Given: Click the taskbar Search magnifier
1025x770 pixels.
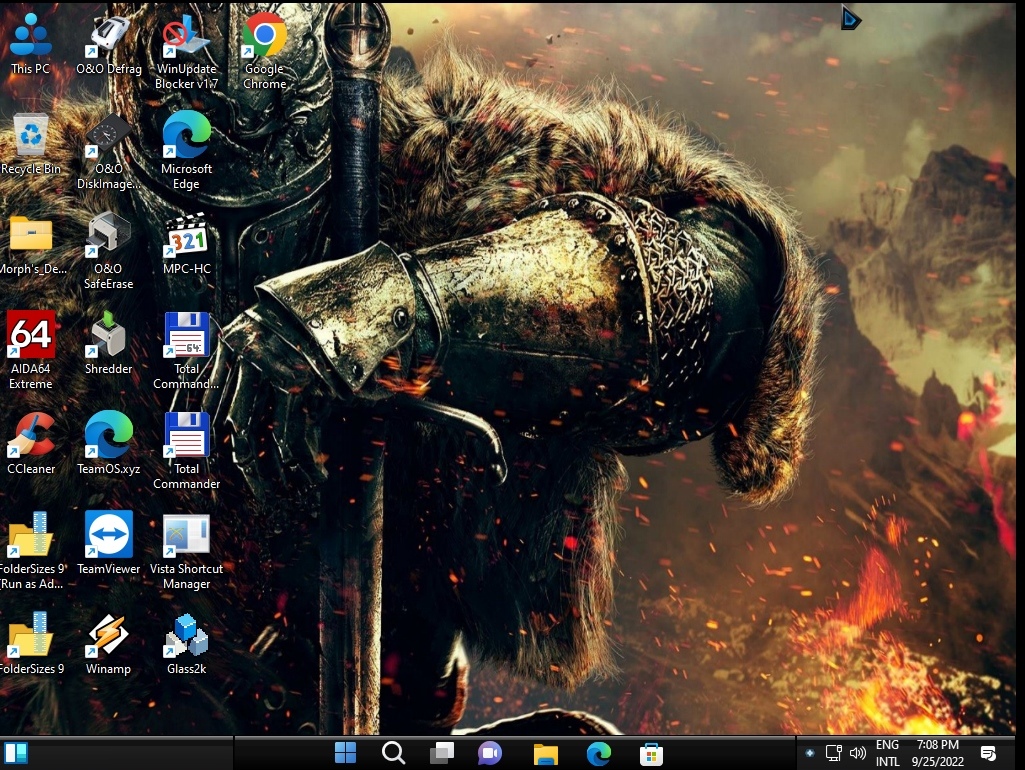Looking at the screenshot, I should coord(393,753).
